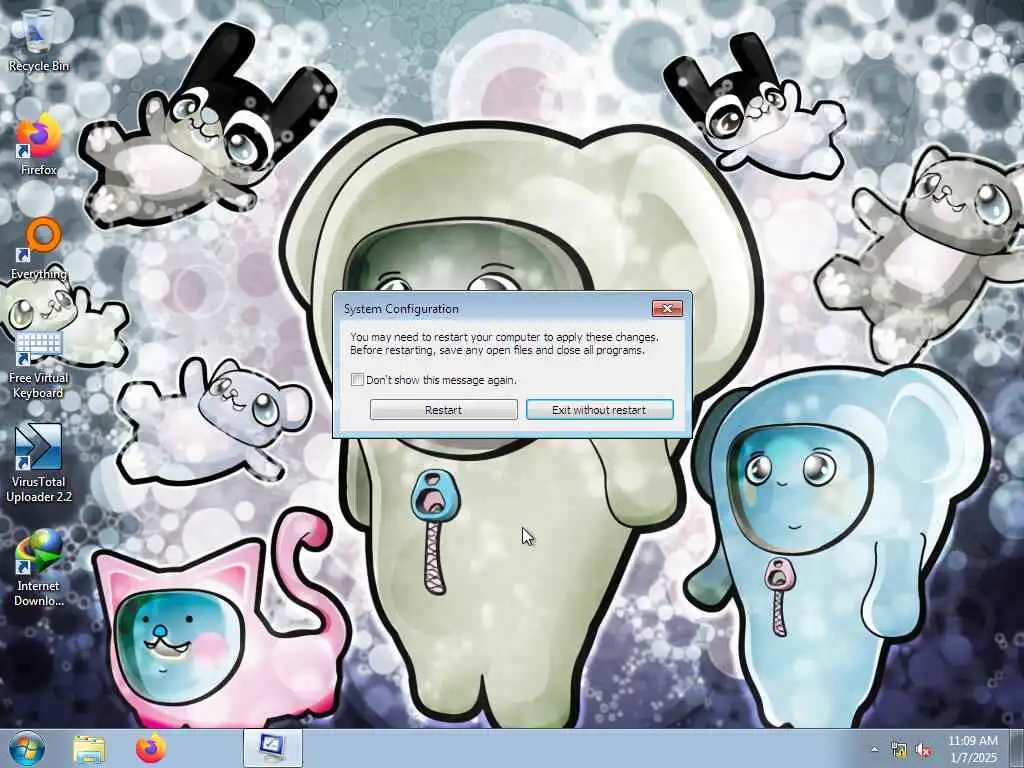Open the Recycle Bin desktop icon

pyautogui.click(x=38, y=40)
